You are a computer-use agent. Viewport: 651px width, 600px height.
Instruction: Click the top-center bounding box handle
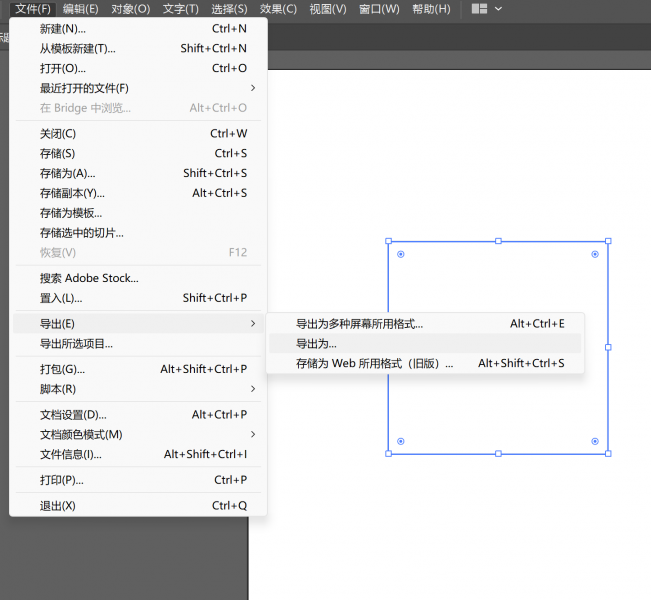click(498, 241)
